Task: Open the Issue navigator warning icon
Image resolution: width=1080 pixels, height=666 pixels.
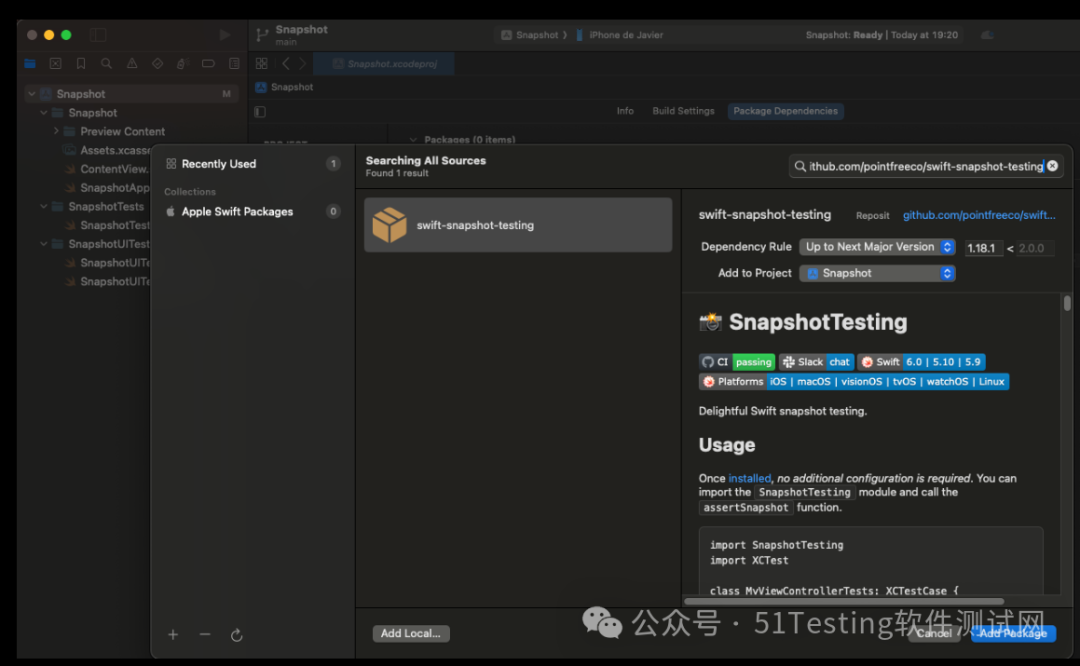Action: [x=132, y=63]
